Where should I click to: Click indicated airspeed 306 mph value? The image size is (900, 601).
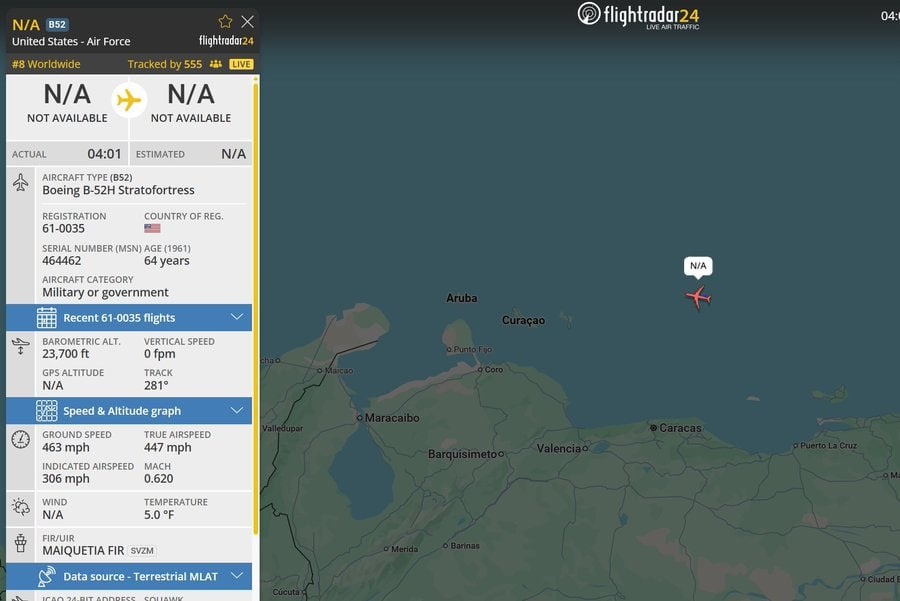[x=65, y=479]
